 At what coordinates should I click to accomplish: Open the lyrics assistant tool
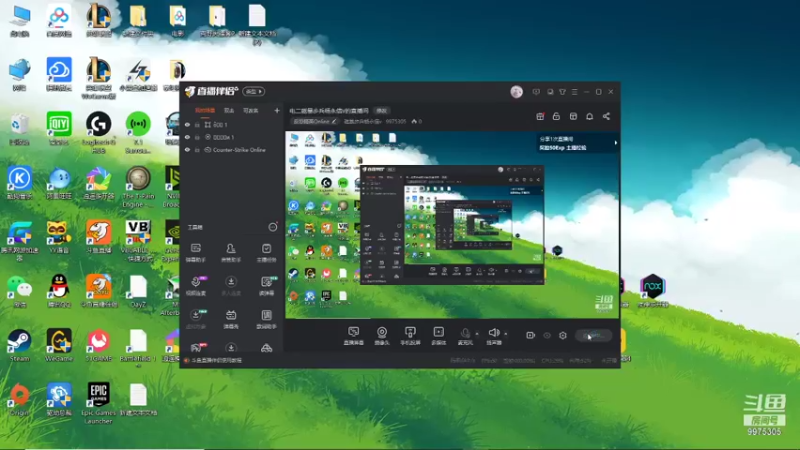[266, 319]
